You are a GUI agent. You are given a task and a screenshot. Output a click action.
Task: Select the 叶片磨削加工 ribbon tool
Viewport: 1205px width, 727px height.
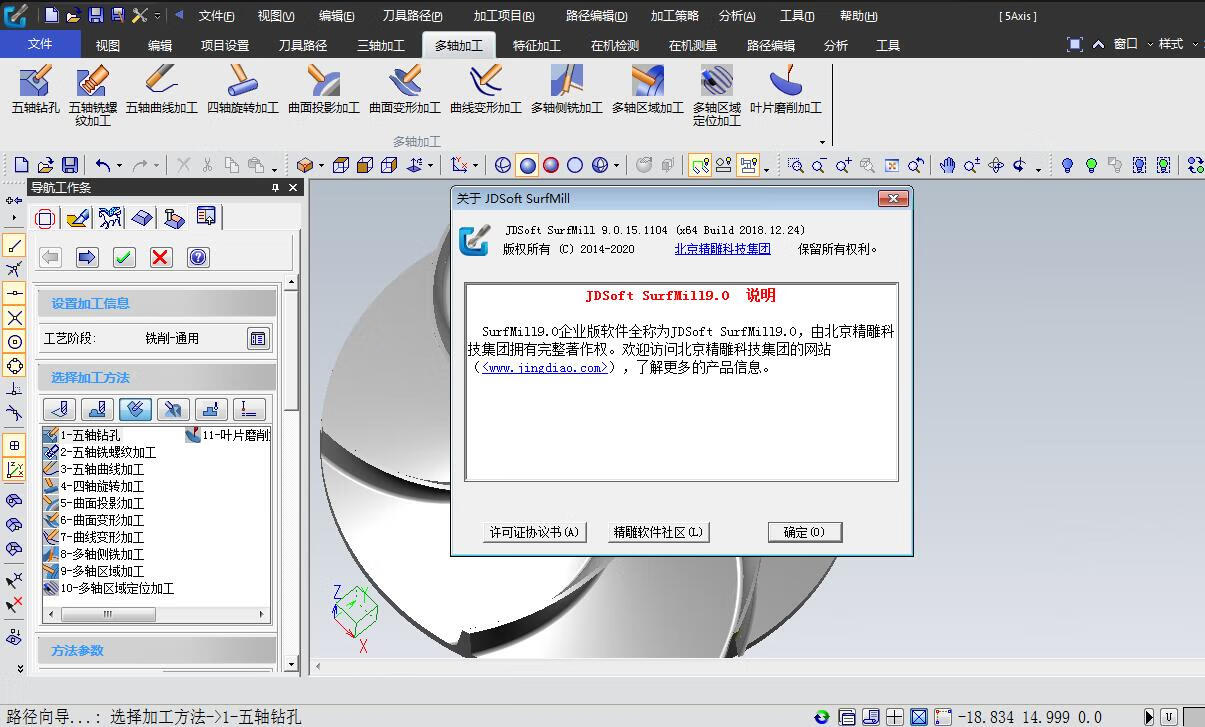pos(786,90)
